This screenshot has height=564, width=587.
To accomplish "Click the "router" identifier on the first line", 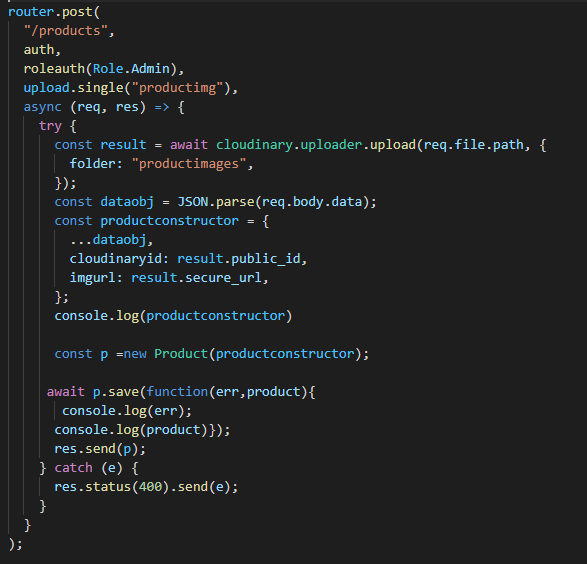I will click(x=31, y=12).
